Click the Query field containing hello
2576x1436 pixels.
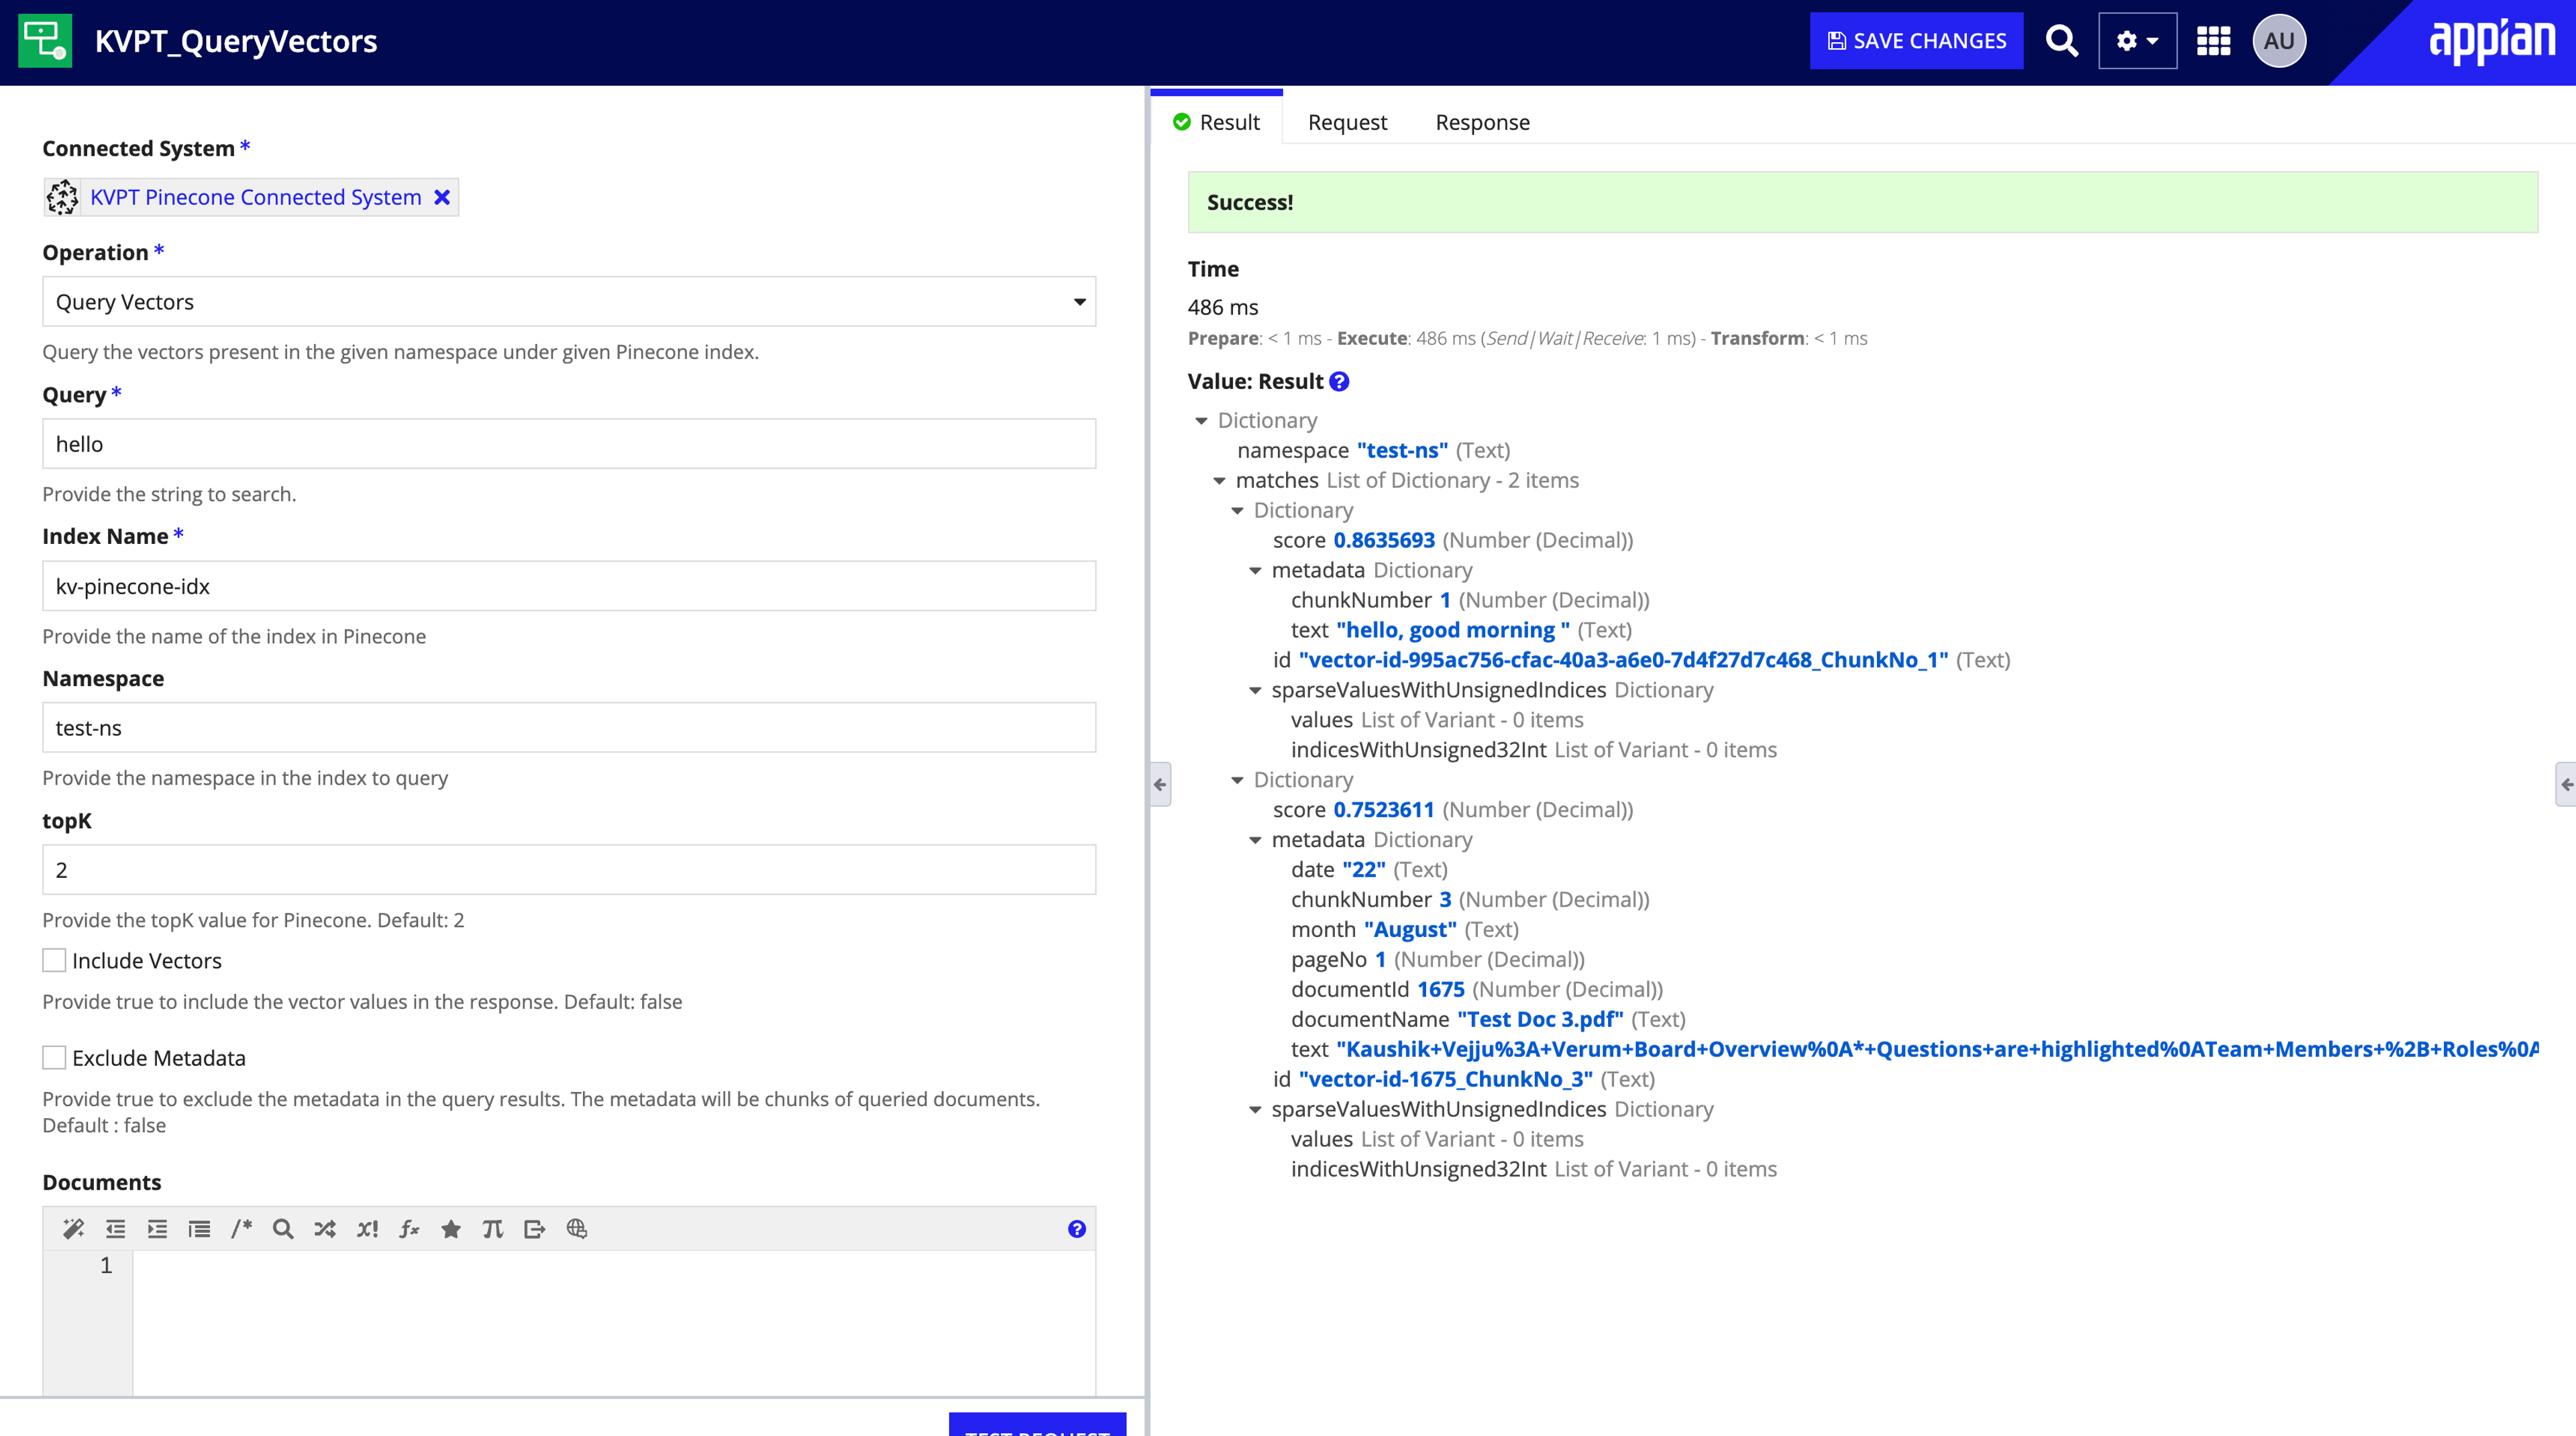tap(569, 443)
